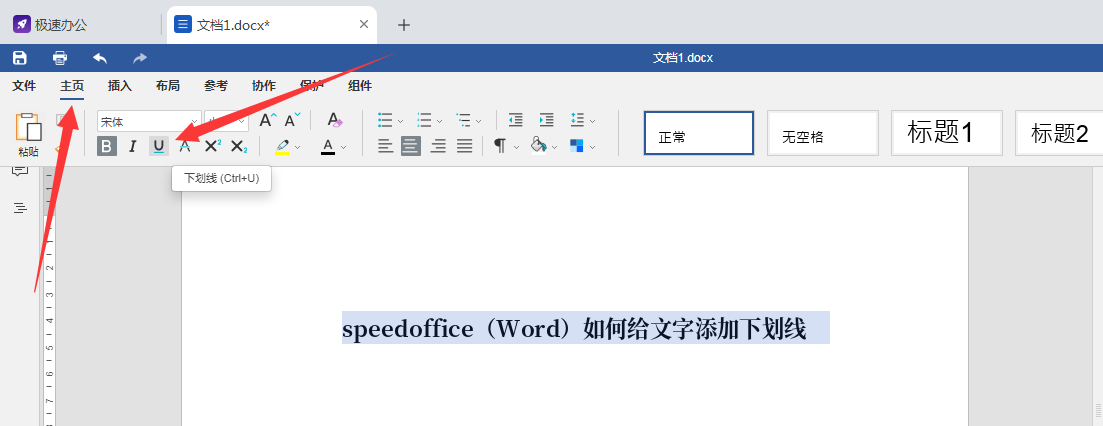Show nonprinting characters pilcrow icon
The image size is (1103, 426).
(500, 146)
